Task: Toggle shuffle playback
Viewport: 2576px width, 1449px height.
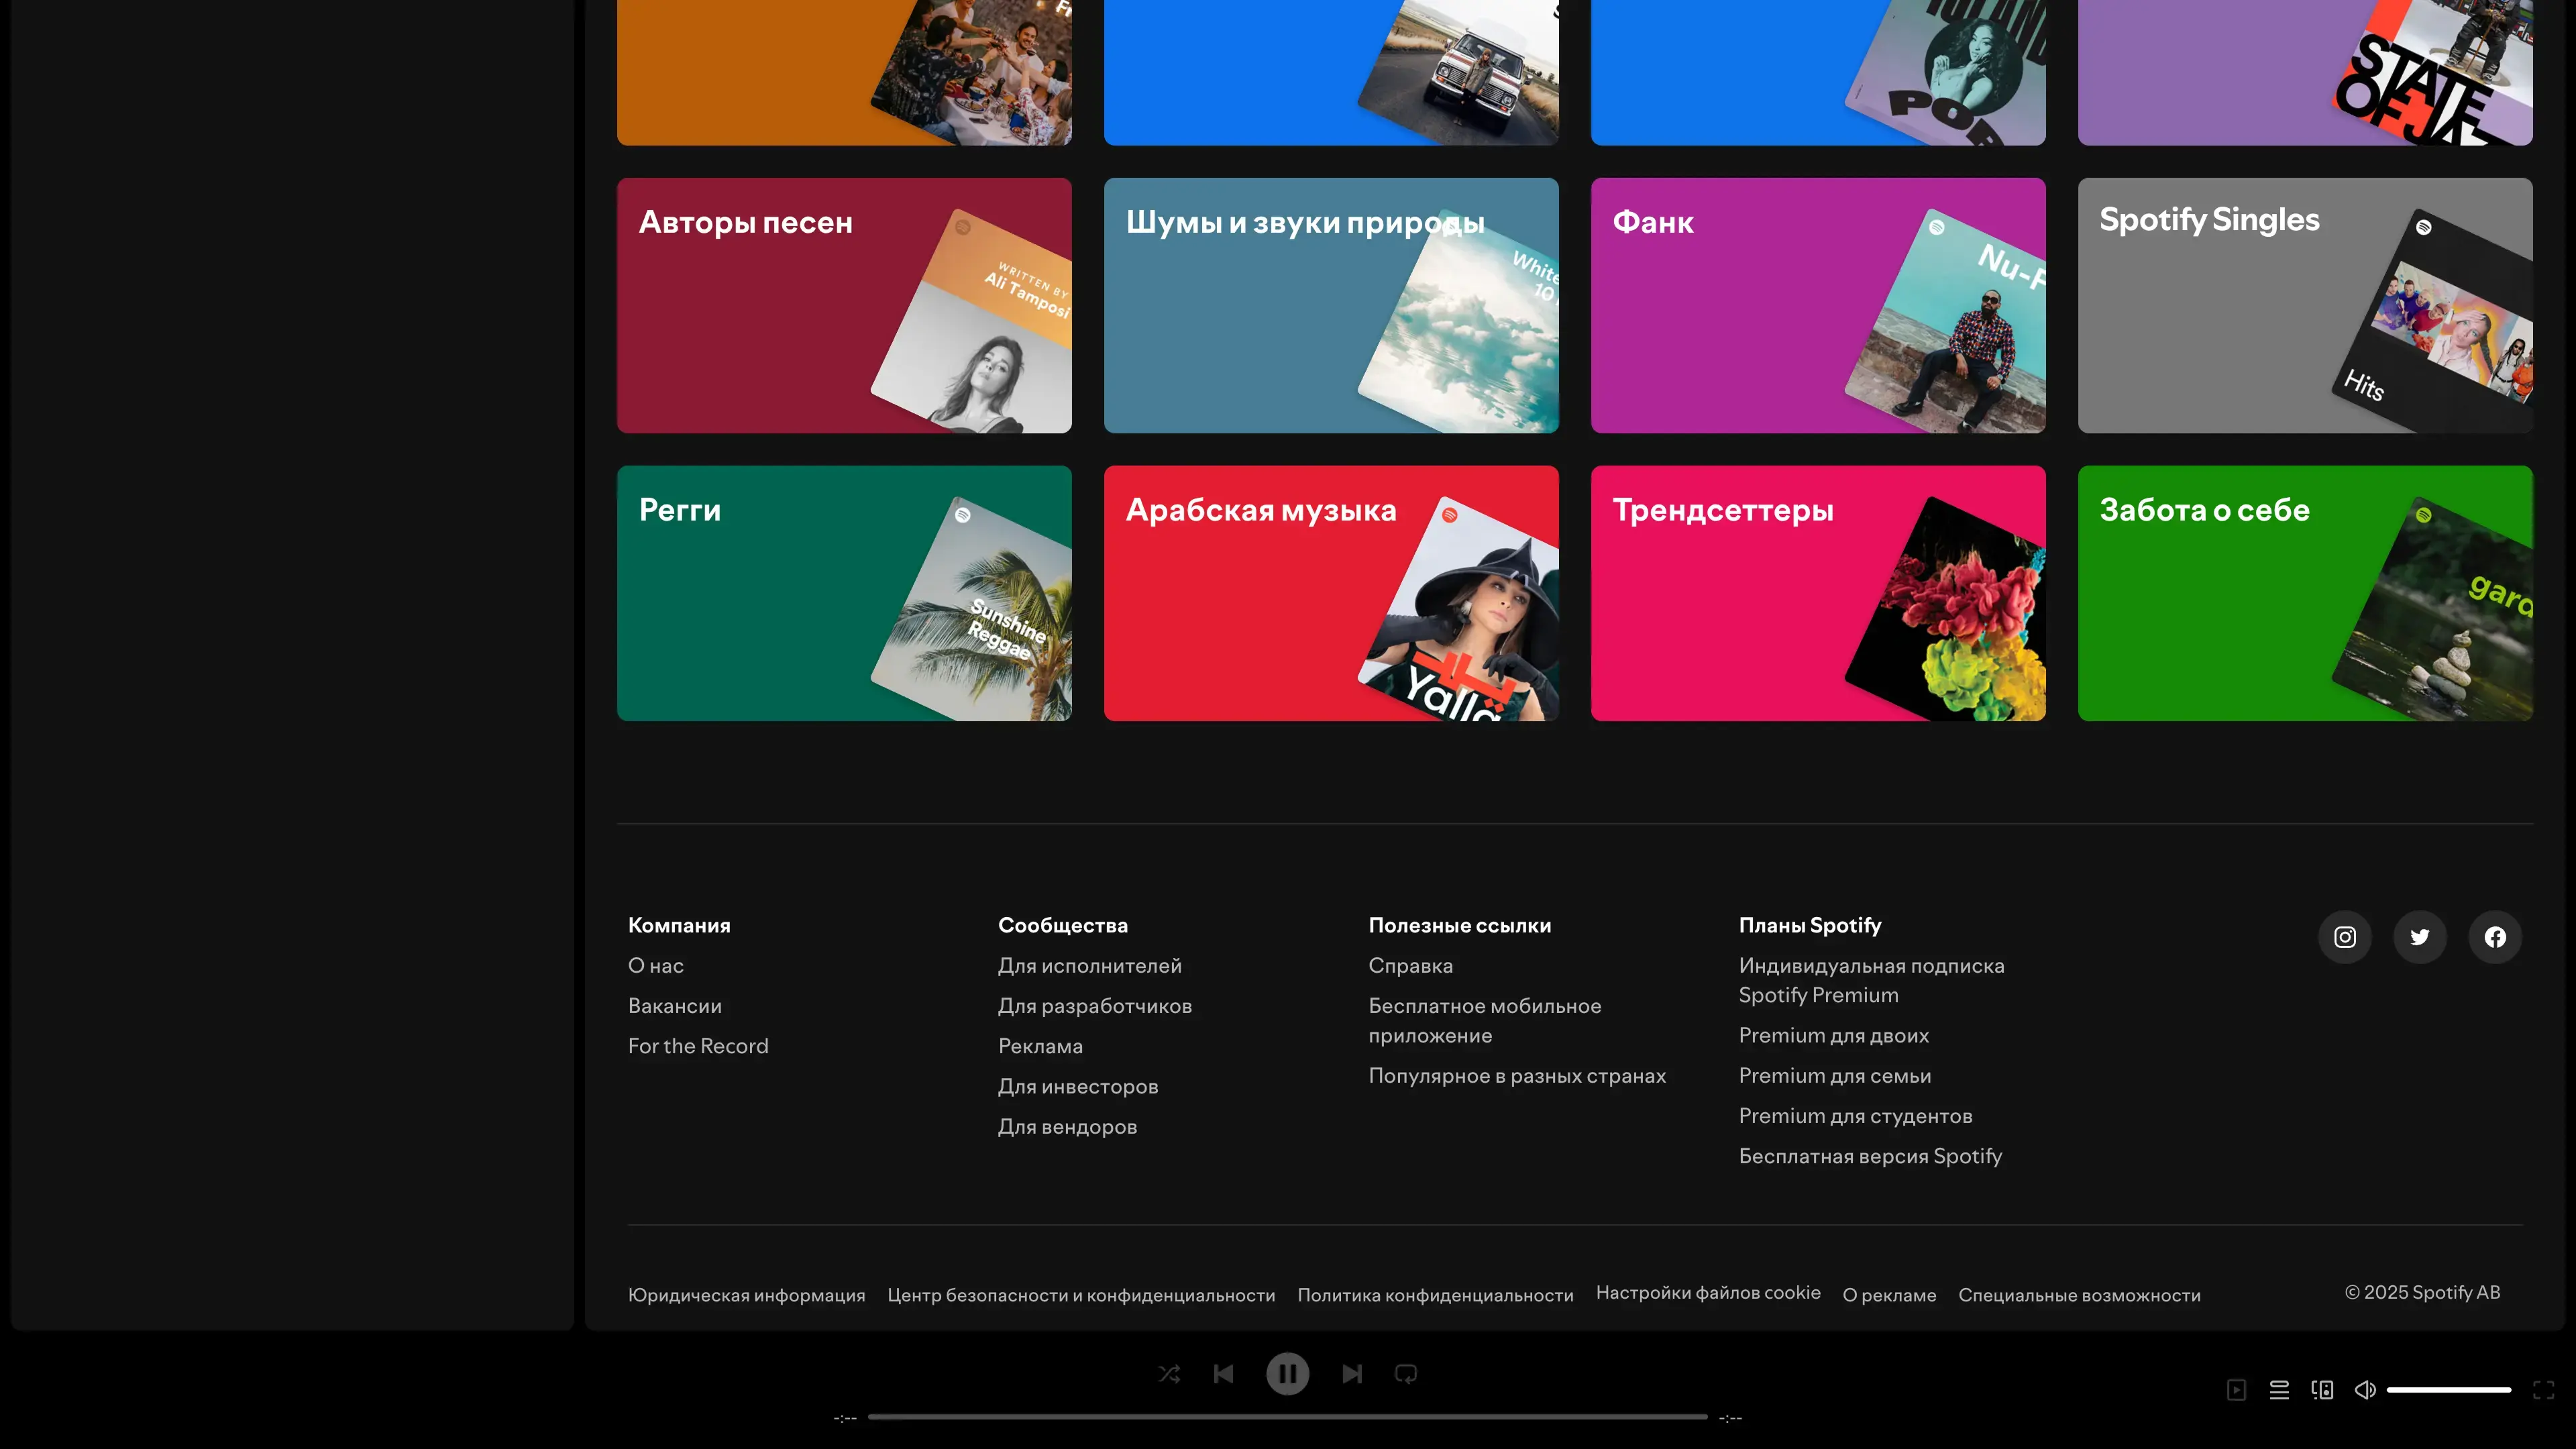Action: pos(1169,1374)
